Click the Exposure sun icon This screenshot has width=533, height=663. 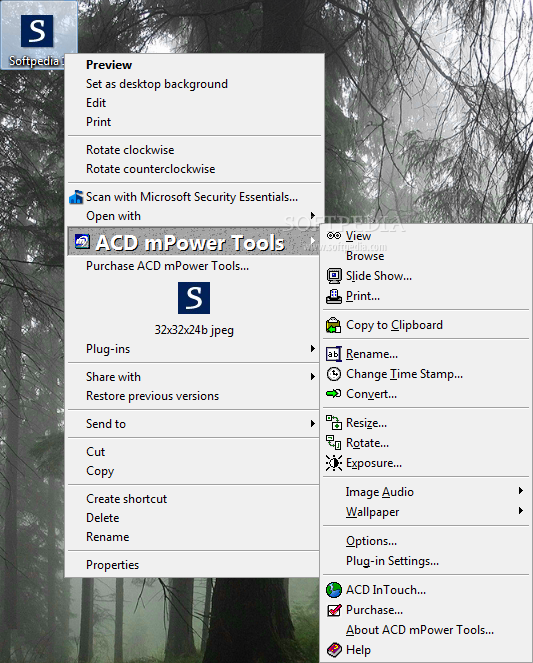(x=334, y=463)
